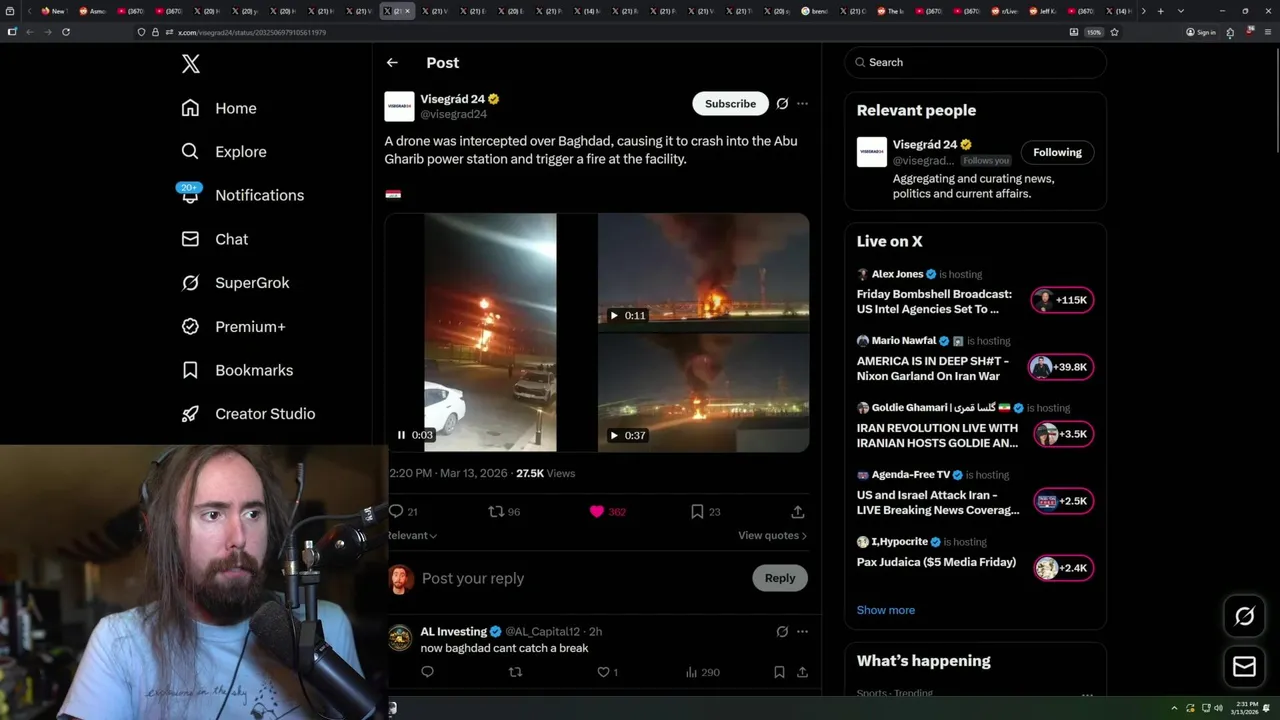1280x720 pixels.
Task: Click Show more under Live on X
Action: click(x=885, y=610)
